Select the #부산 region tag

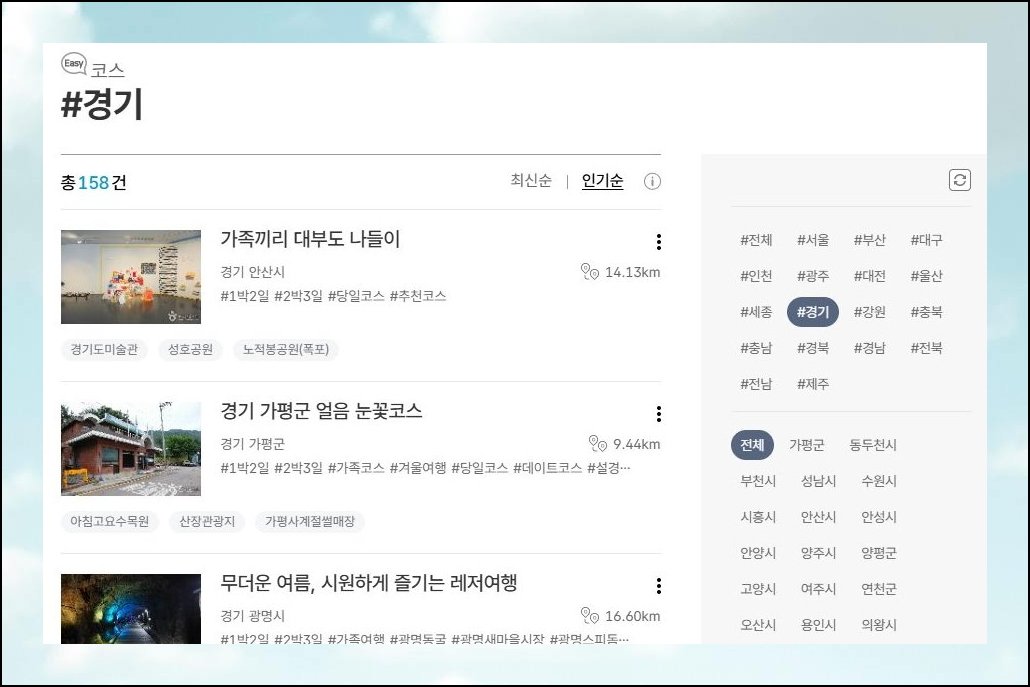click(870, 240)
